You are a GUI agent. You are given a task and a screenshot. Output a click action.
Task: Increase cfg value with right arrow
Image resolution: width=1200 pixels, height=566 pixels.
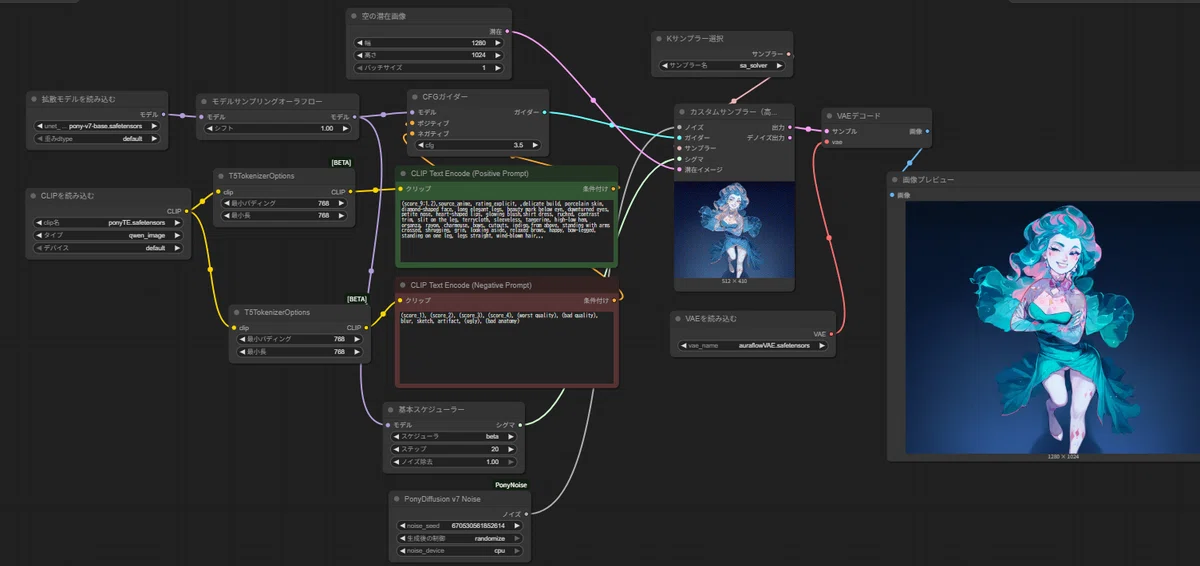pos(534,145)
